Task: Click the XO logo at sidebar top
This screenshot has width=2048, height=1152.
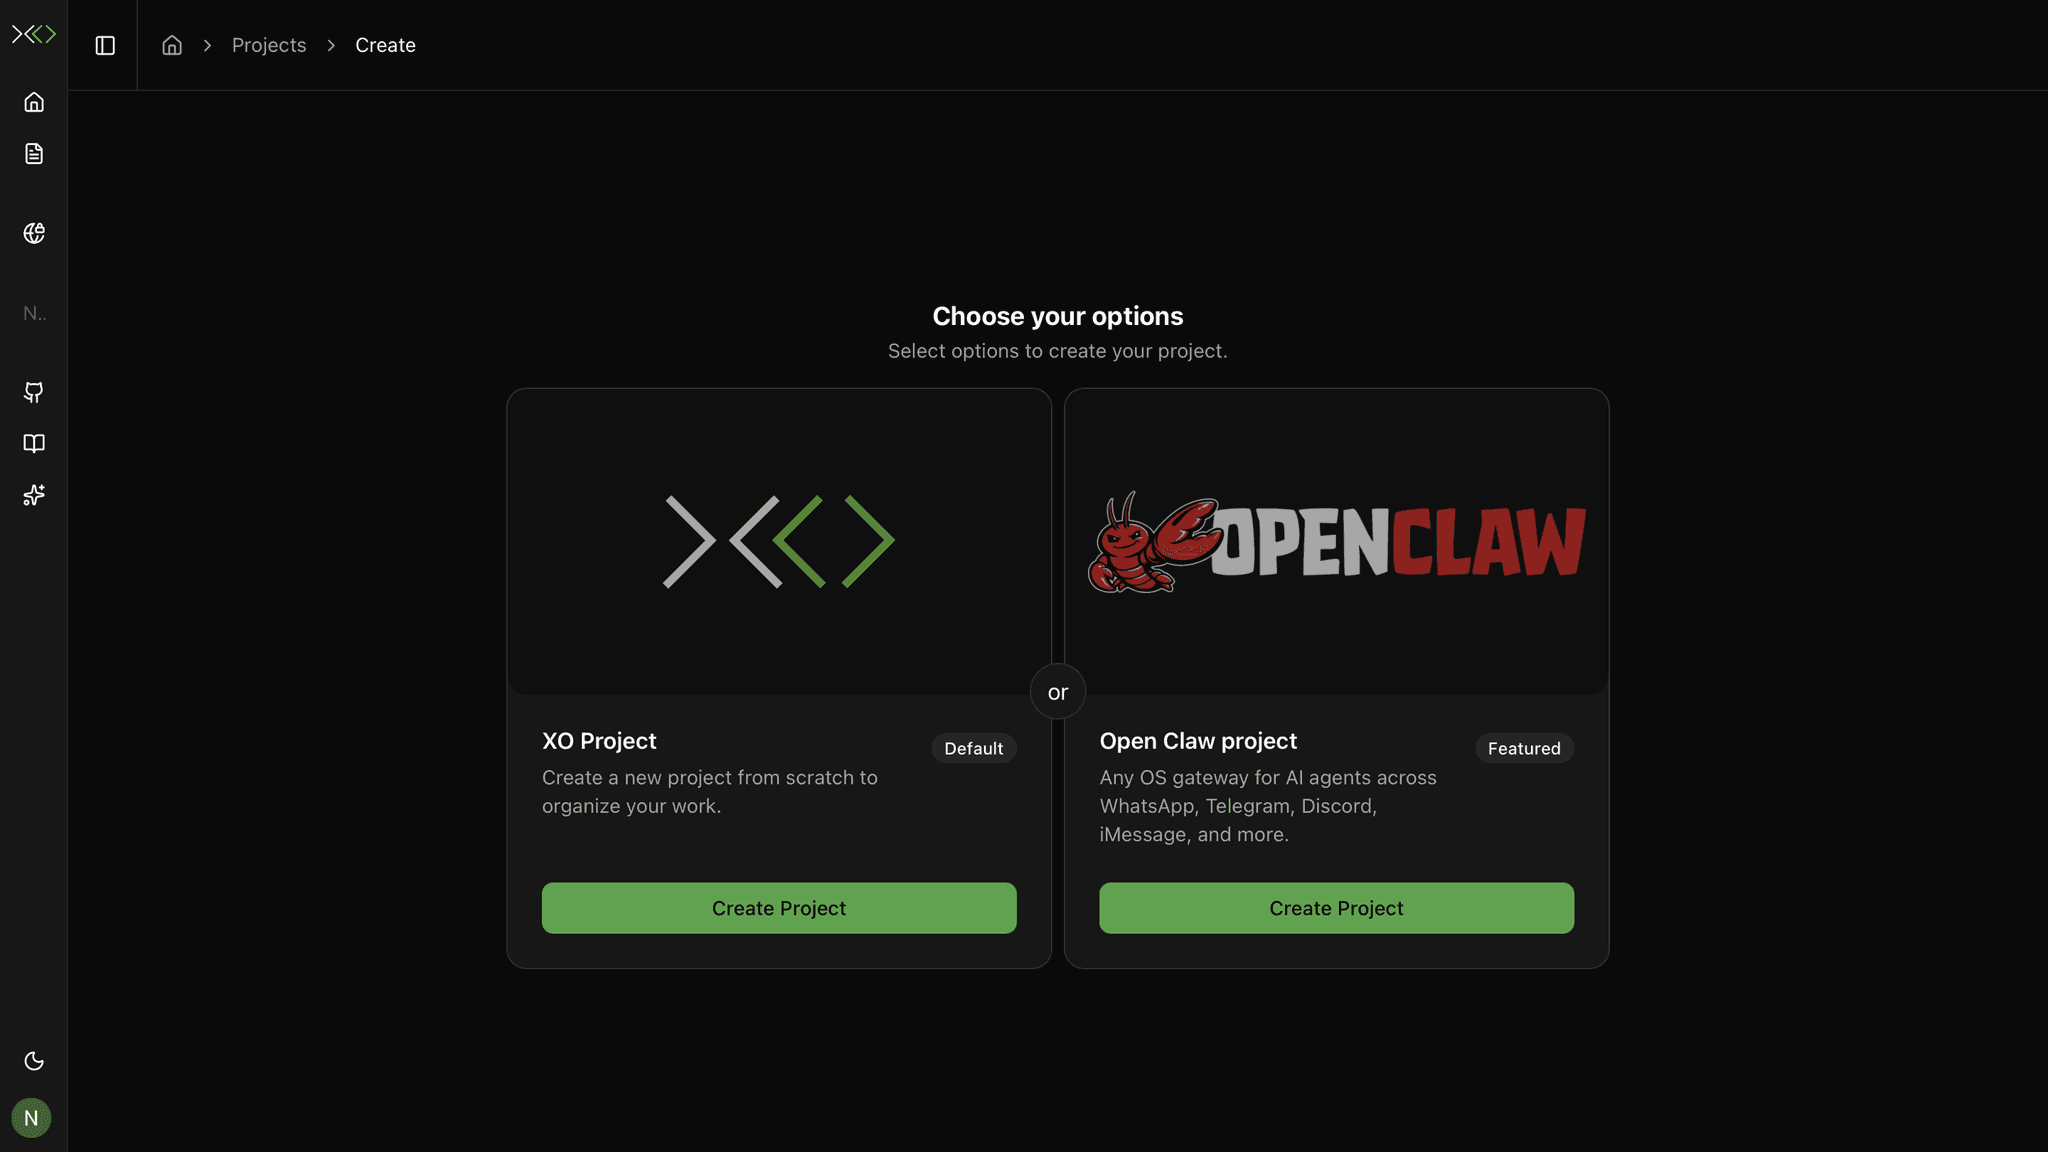Action: pos(33,33)
